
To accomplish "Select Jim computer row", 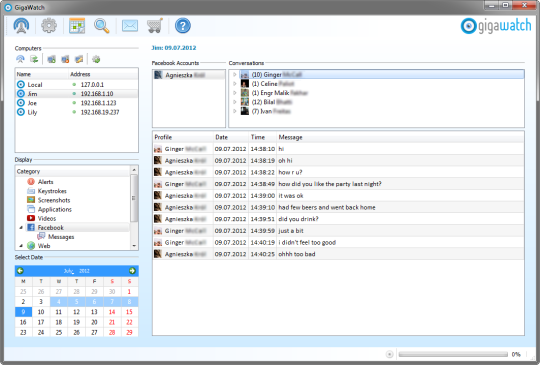I will click(76, 94).
